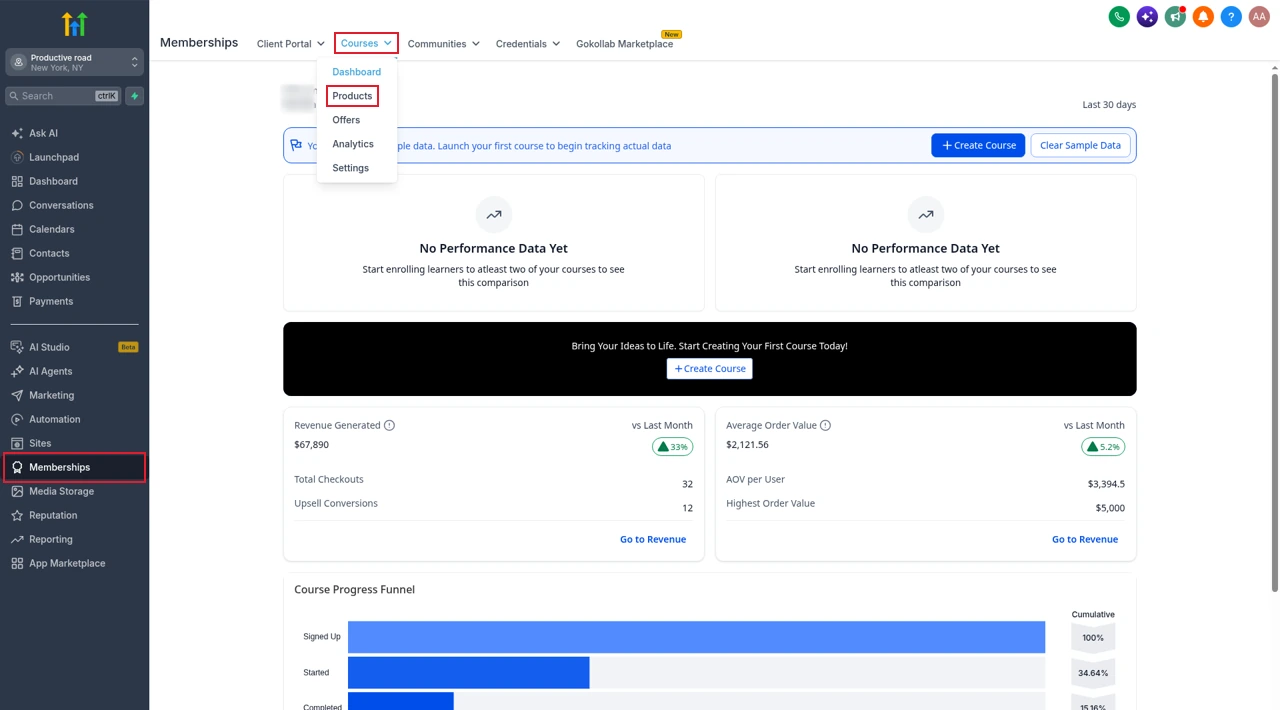Viewport: 1280px width, 710px height.
Task: Open the megaphone announcements icon
Action: [1175, 17]
